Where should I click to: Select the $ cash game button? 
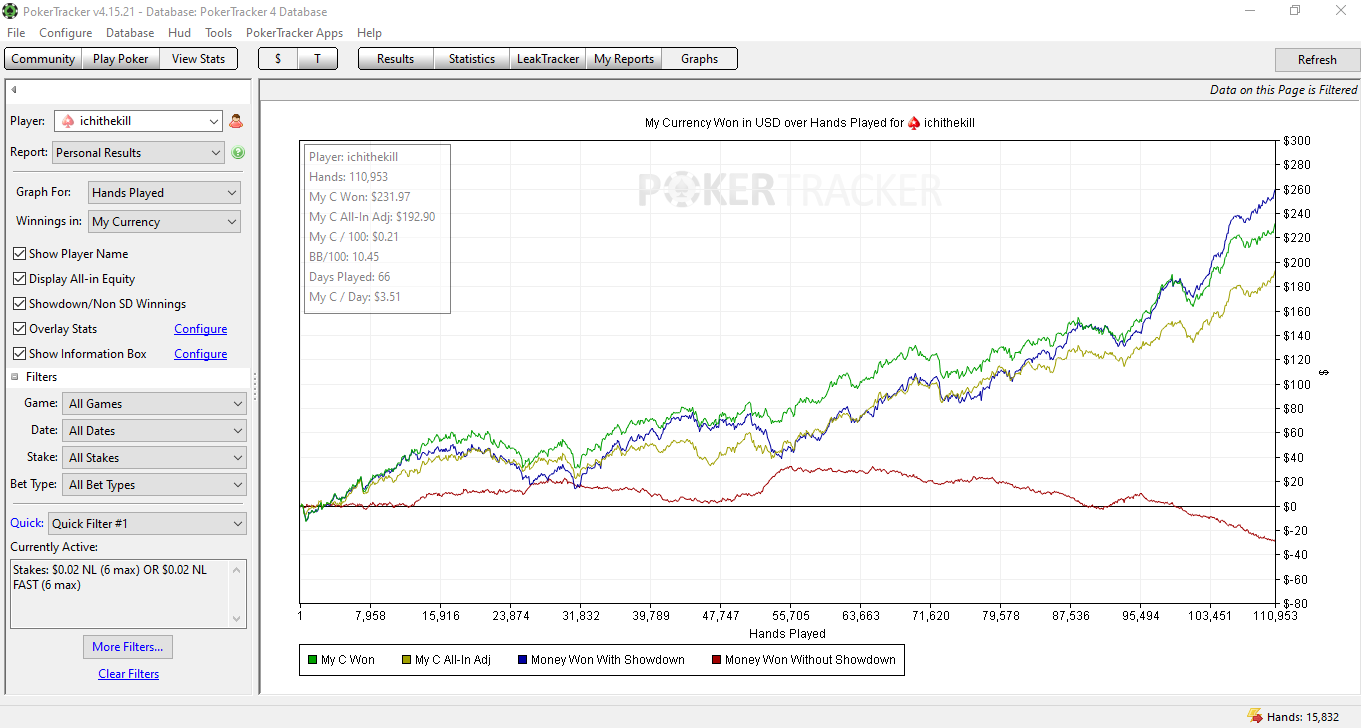coord(277,59)
